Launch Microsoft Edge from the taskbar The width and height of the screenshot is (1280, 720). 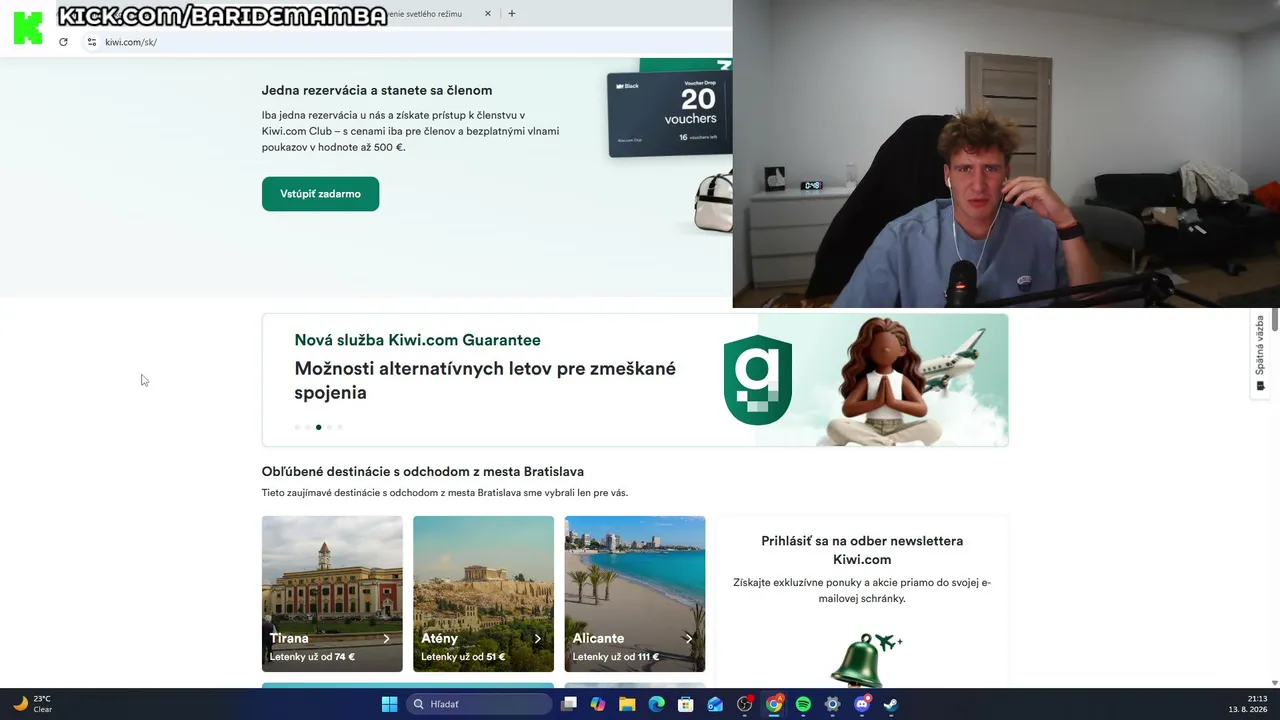pyautogui.click(x=657, y=704)
